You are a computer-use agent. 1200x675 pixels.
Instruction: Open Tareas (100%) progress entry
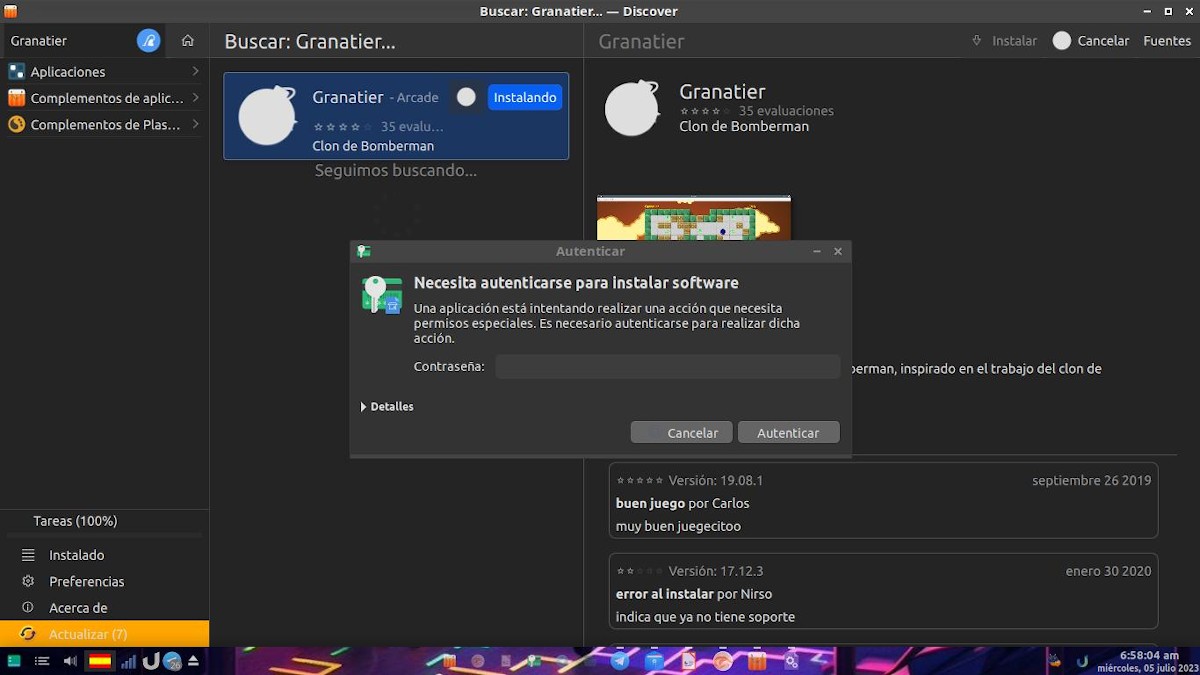pos(104,521)
